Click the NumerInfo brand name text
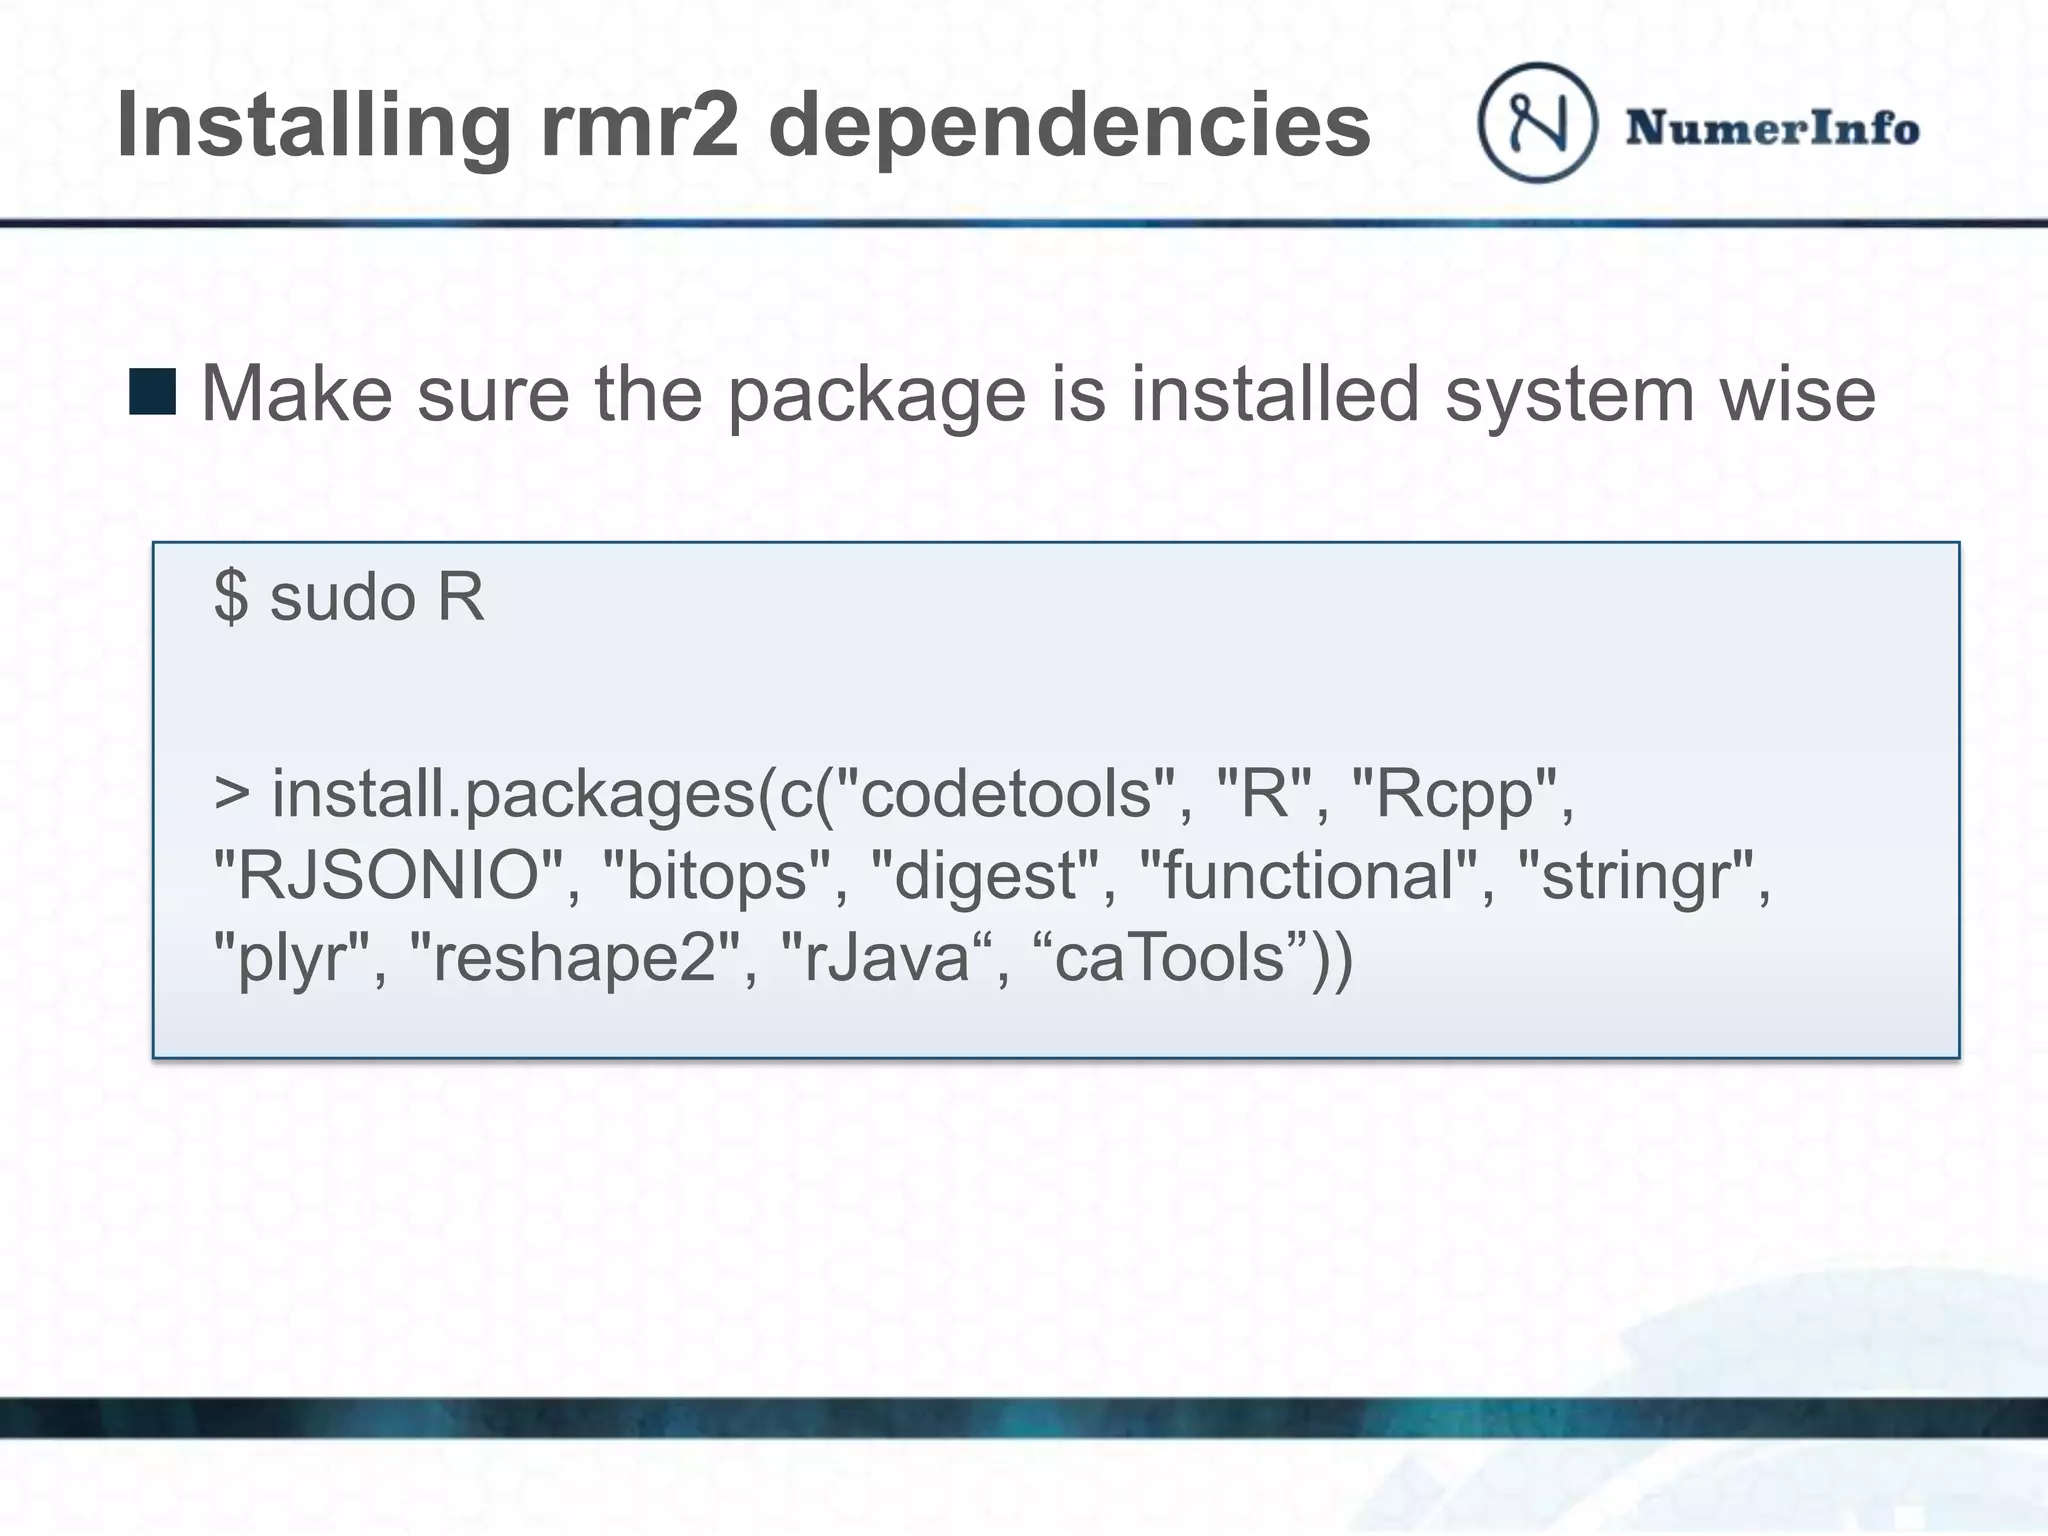 [x=1772, y=128]
